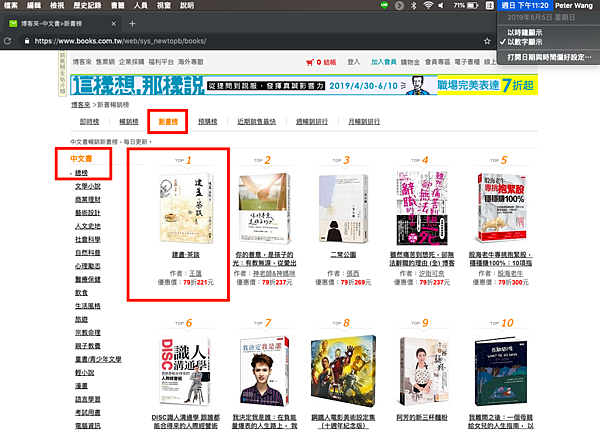This screenshot has width=600, height=432.
Task: Reload the page with the refresh icon
Action: (7, 41)
